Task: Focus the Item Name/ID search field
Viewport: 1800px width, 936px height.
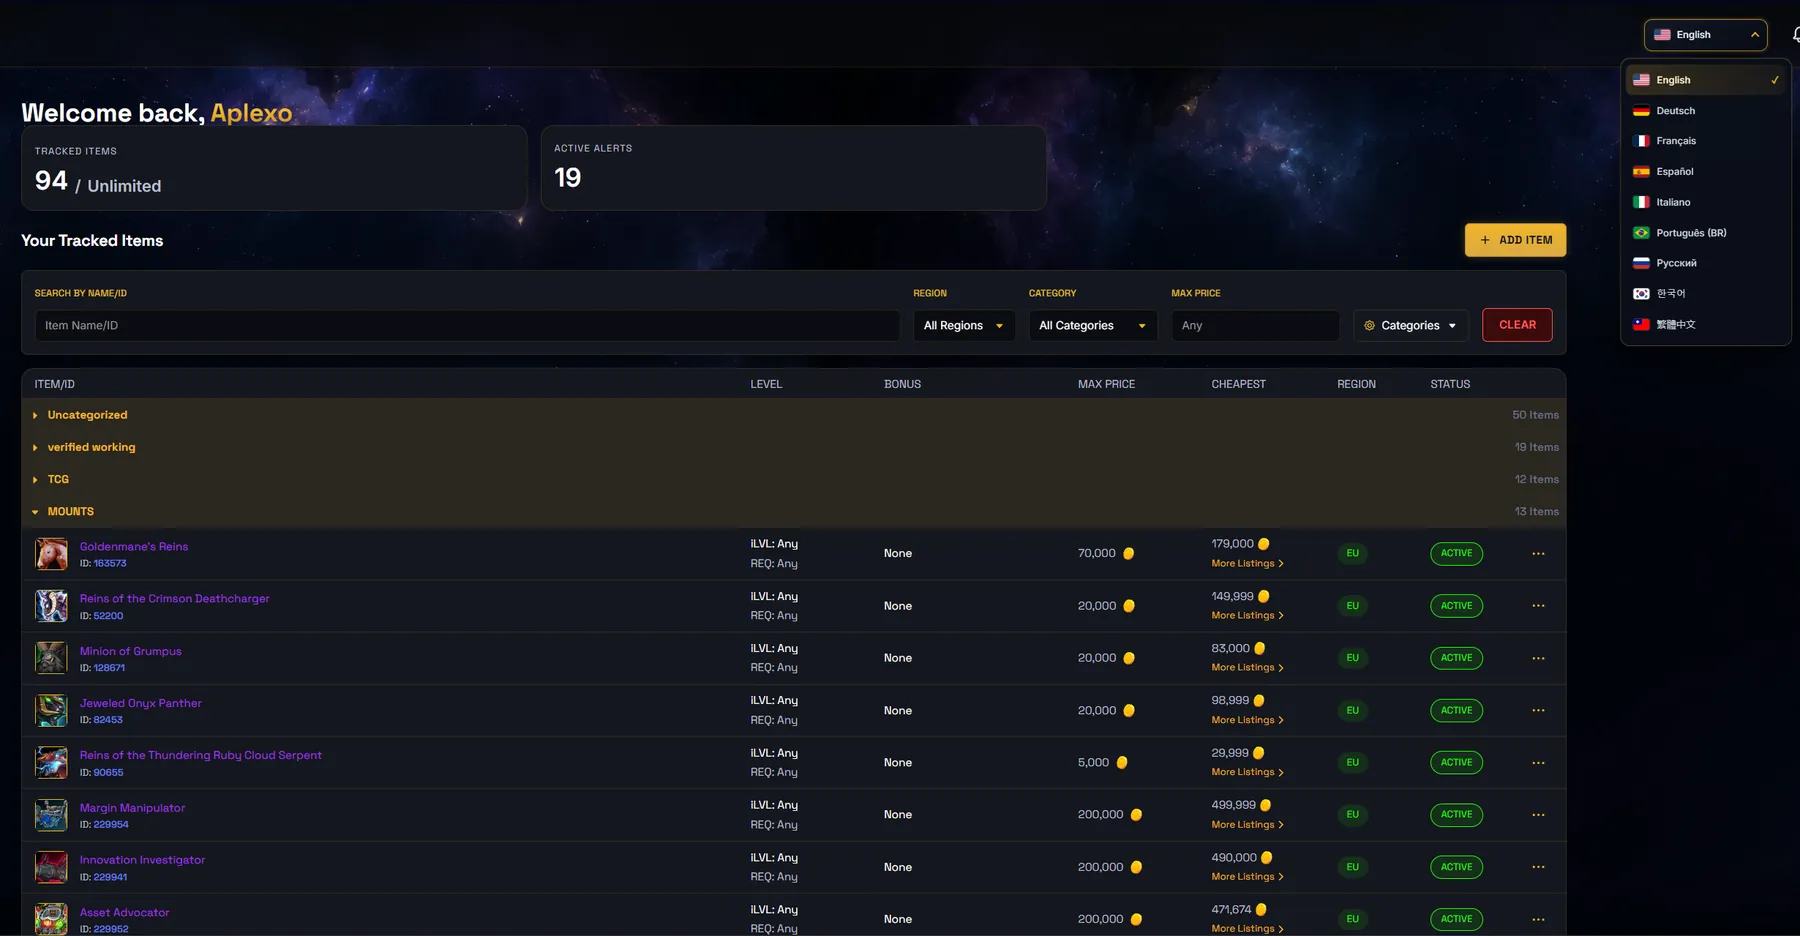Action: click(x=467, y=326)
